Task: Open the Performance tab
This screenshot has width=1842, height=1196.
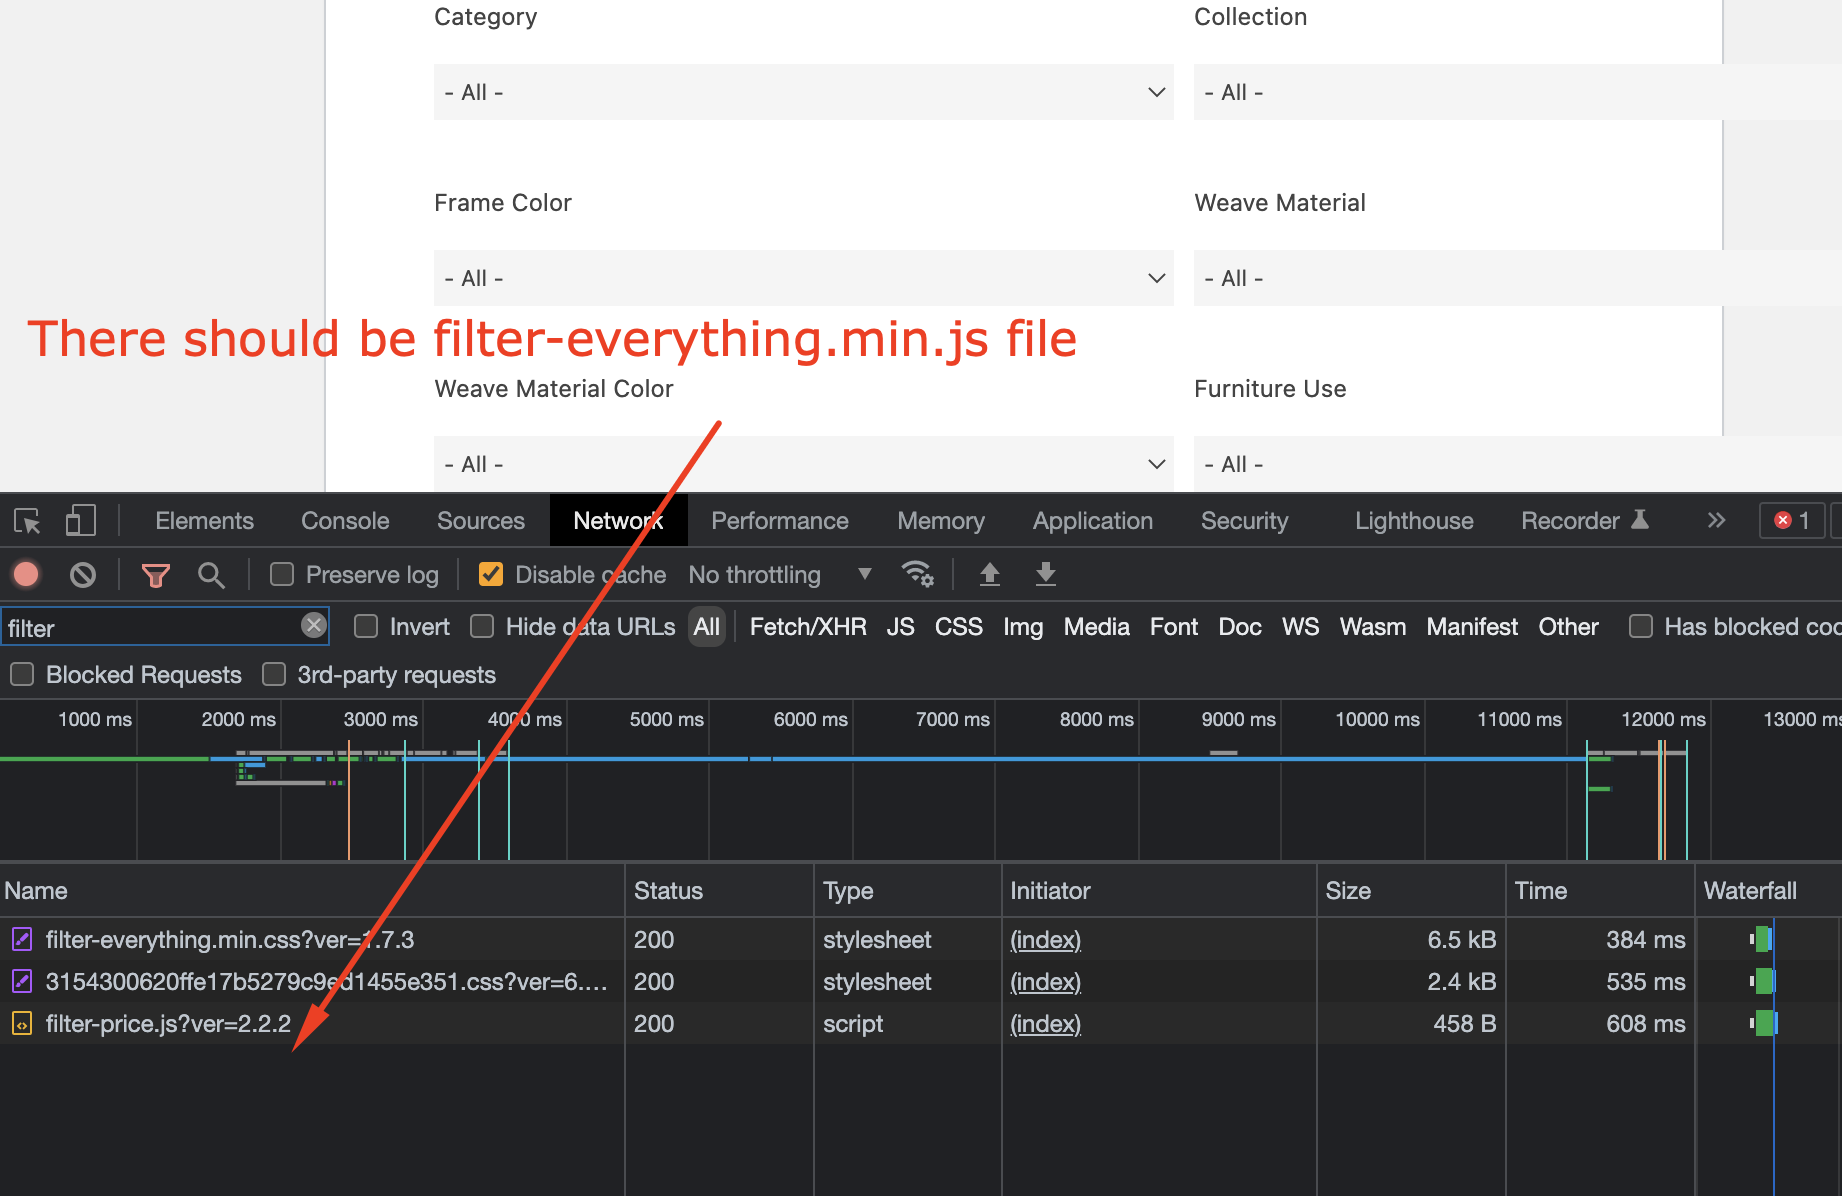Action: (x=780, y=521)
